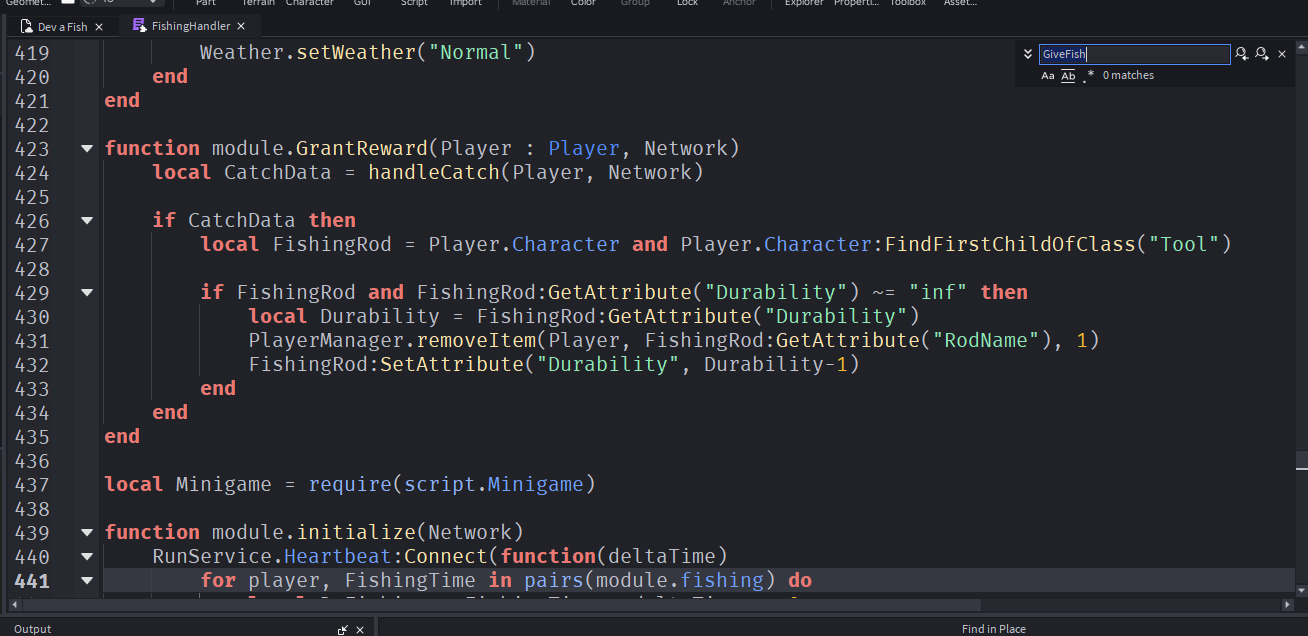Click line number 437 in the gutter
Screen dimensions: 1308x636
[31, 485]
